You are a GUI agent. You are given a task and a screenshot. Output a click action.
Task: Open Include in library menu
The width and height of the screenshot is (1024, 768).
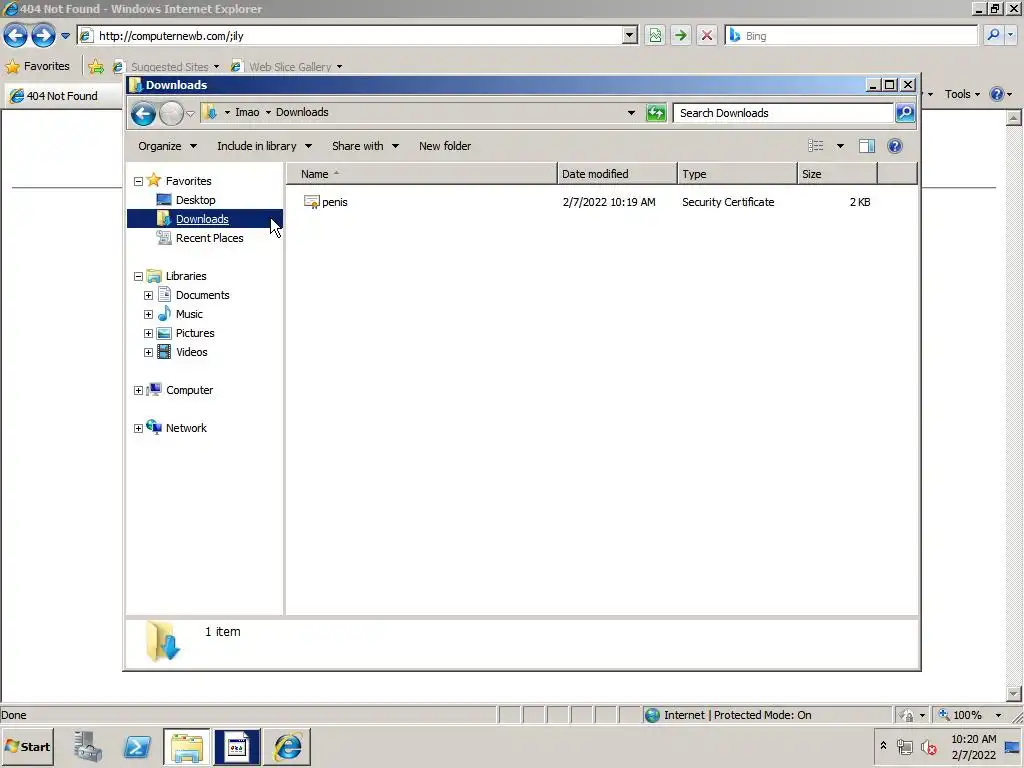[264, 146]
